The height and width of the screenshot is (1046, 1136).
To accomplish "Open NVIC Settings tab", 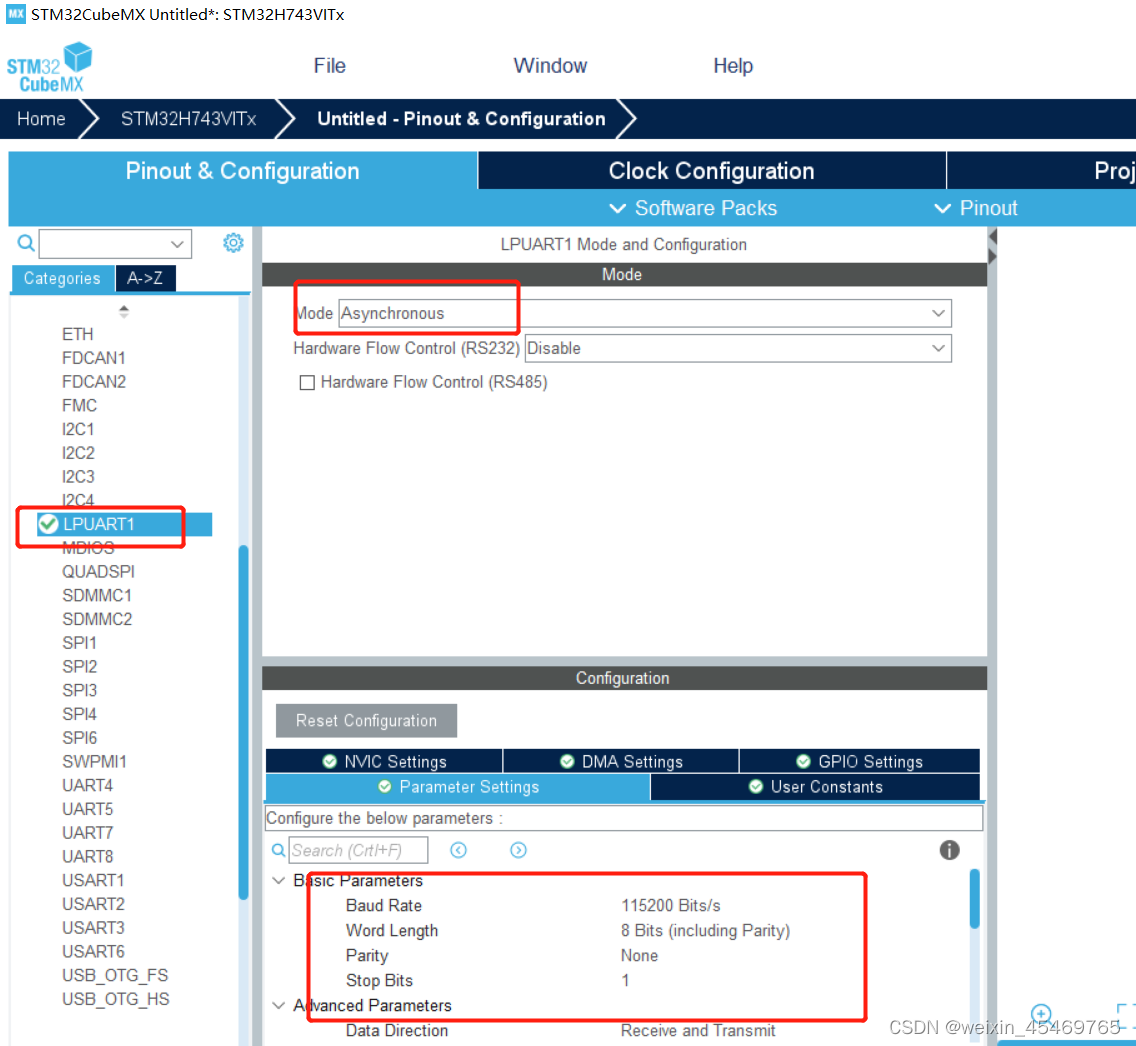I will 384,761.
